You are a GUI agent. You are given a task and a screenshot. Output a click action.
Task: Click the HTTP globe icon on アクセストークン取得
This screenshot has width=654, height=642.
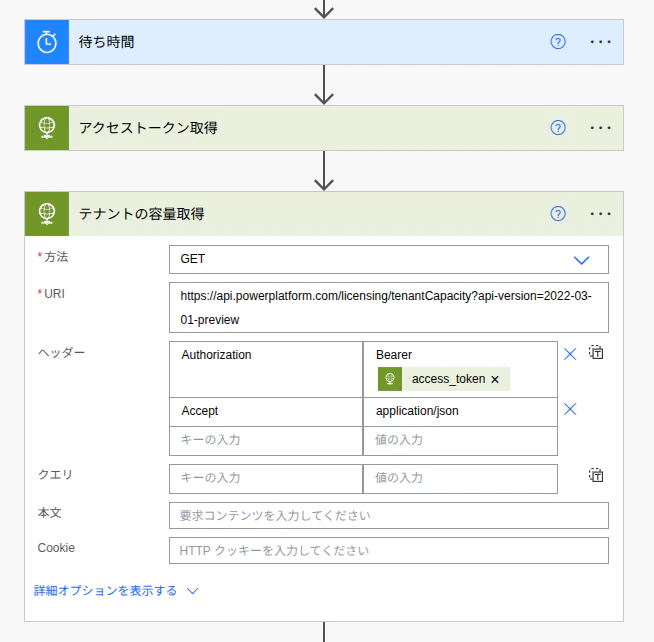47,128
